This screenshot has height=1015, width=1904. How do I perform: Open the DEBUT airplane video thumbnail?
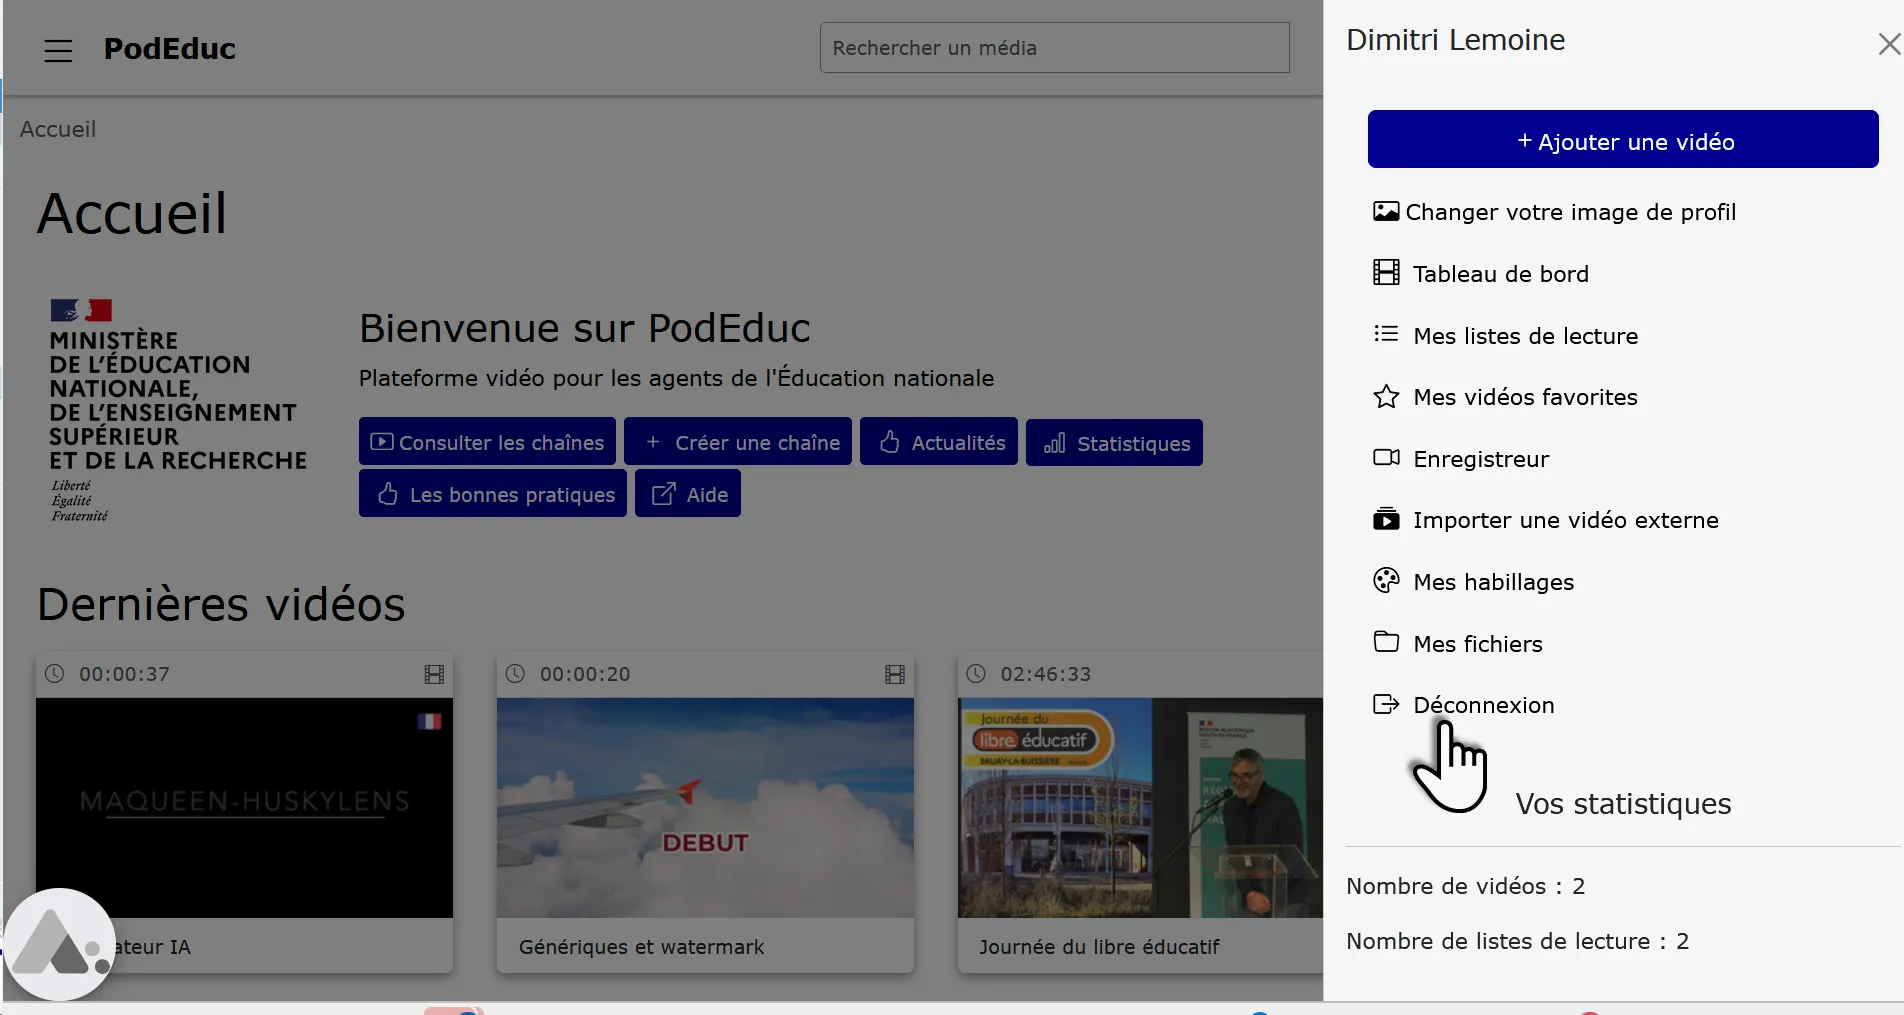point(705,807)
